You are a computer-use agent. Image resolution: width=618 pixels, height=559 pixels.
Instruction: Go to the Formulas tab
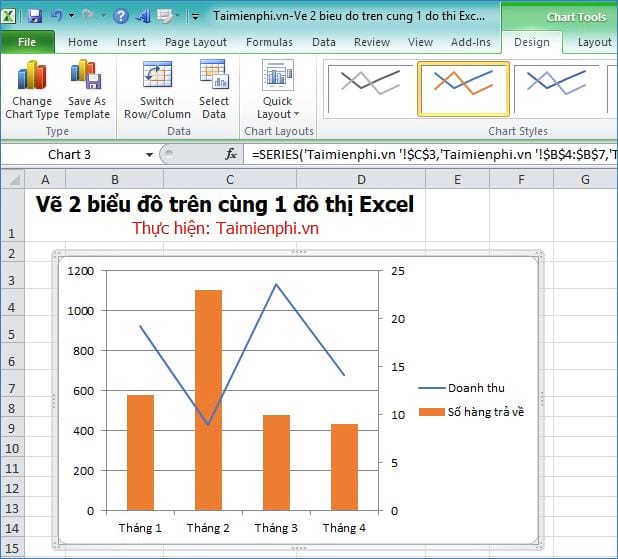click(269, 42)
